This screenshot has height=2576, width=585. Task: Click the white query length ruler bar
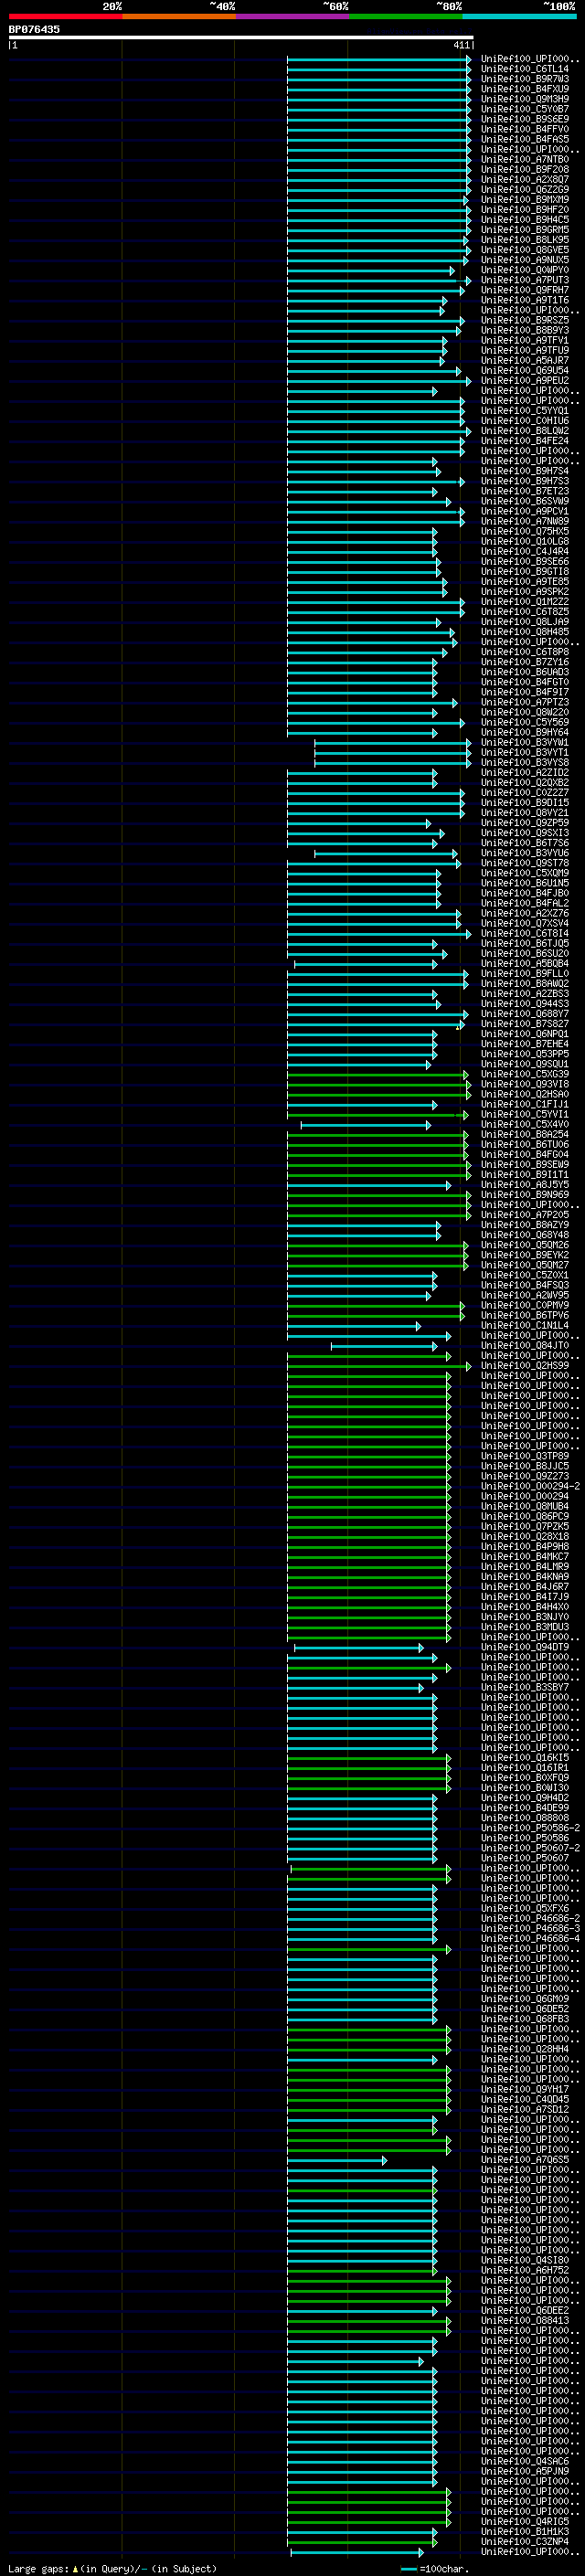241,38
